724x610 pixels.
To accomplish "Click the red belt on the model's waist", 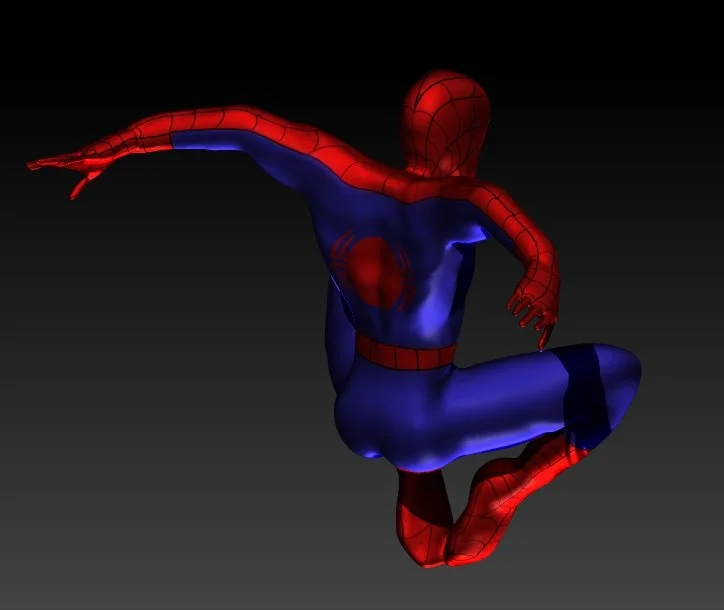I will click(x=405, y=352).
